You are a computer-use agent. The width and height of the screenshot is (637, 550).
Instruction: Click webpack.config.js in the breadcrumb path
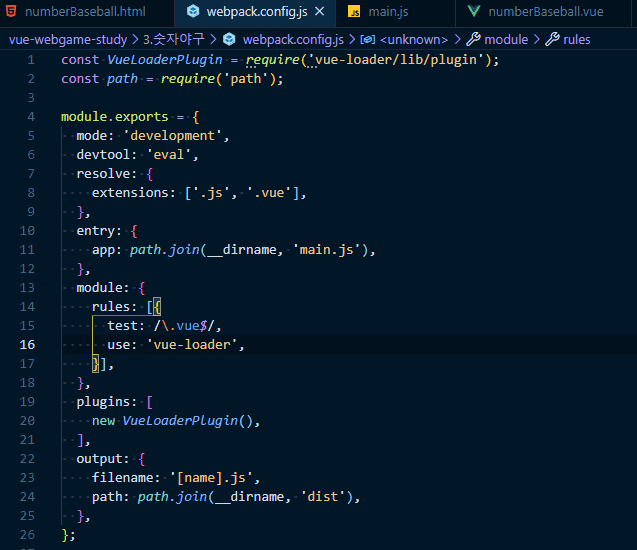[x=293, y=40]
